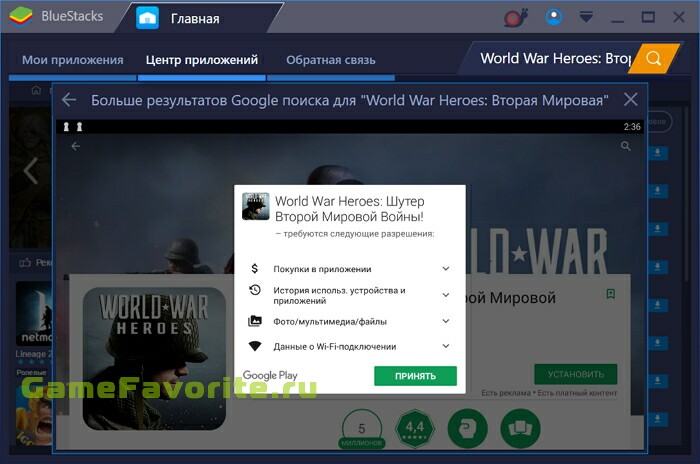Click the green similar apps cards badge
This screenshot has height=464, width=700.
521,428
